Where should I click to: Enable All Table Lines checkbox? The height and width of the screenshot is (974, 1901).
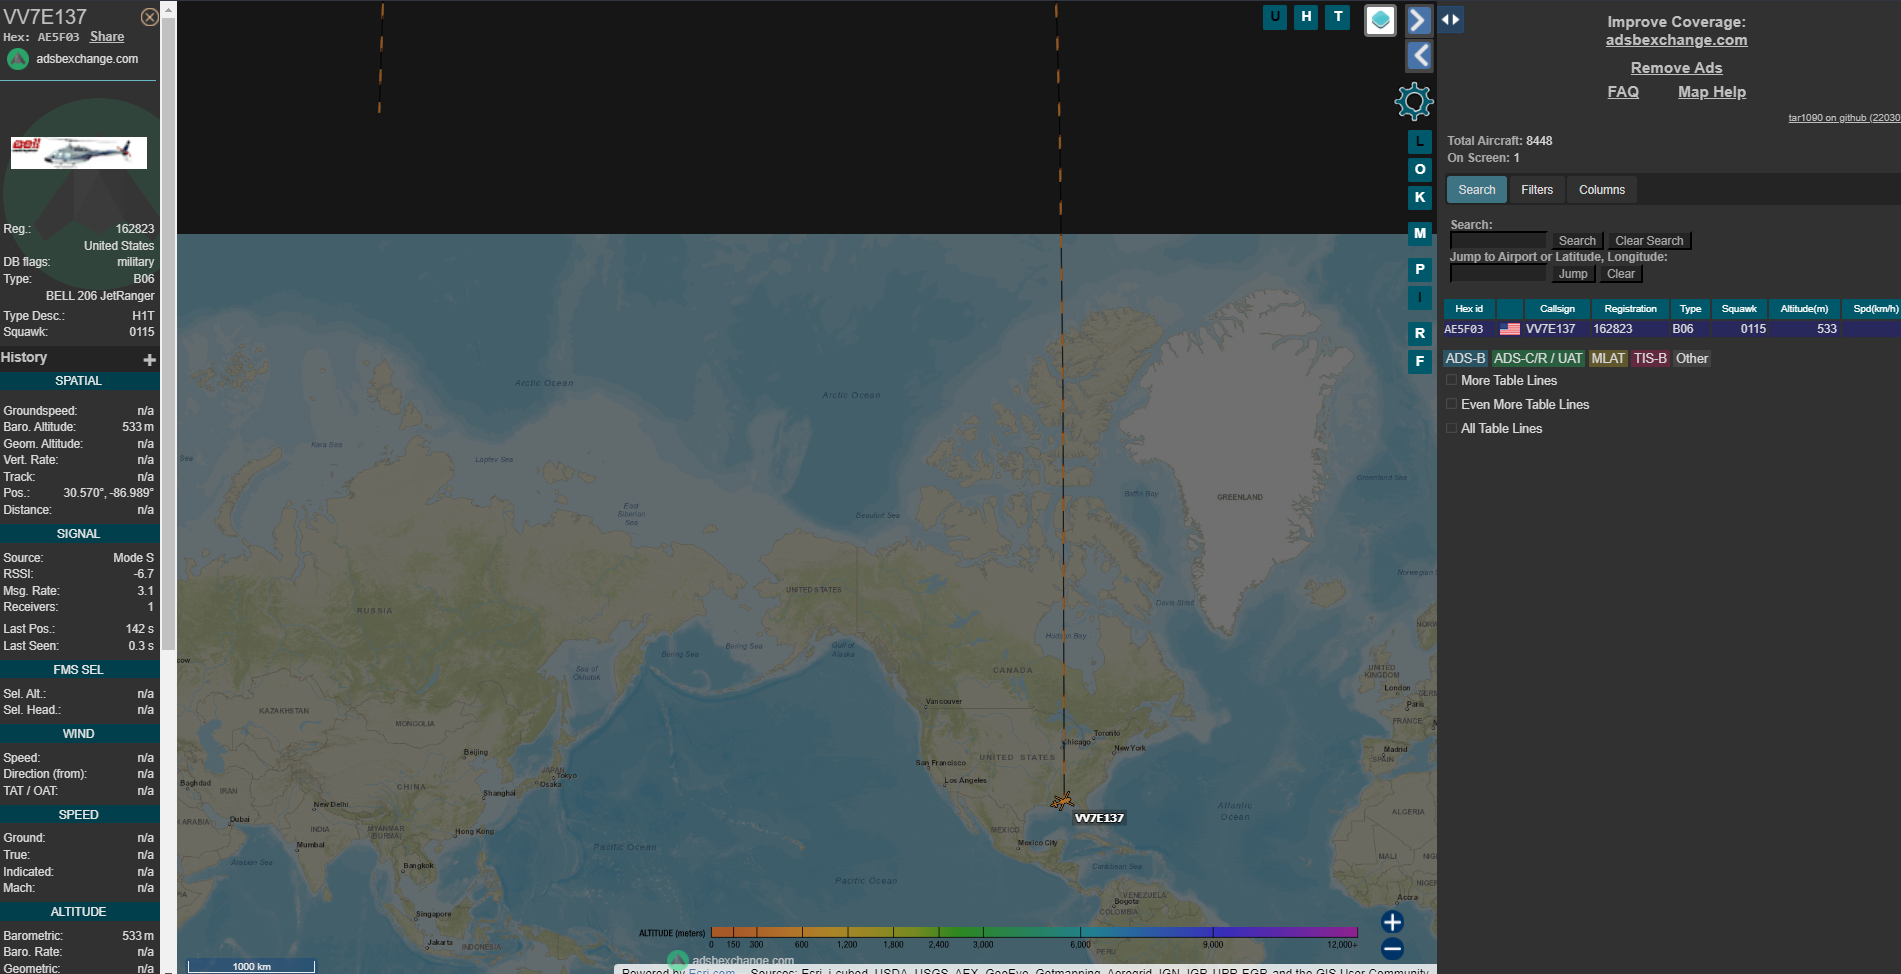click(x=1452, y=428)
